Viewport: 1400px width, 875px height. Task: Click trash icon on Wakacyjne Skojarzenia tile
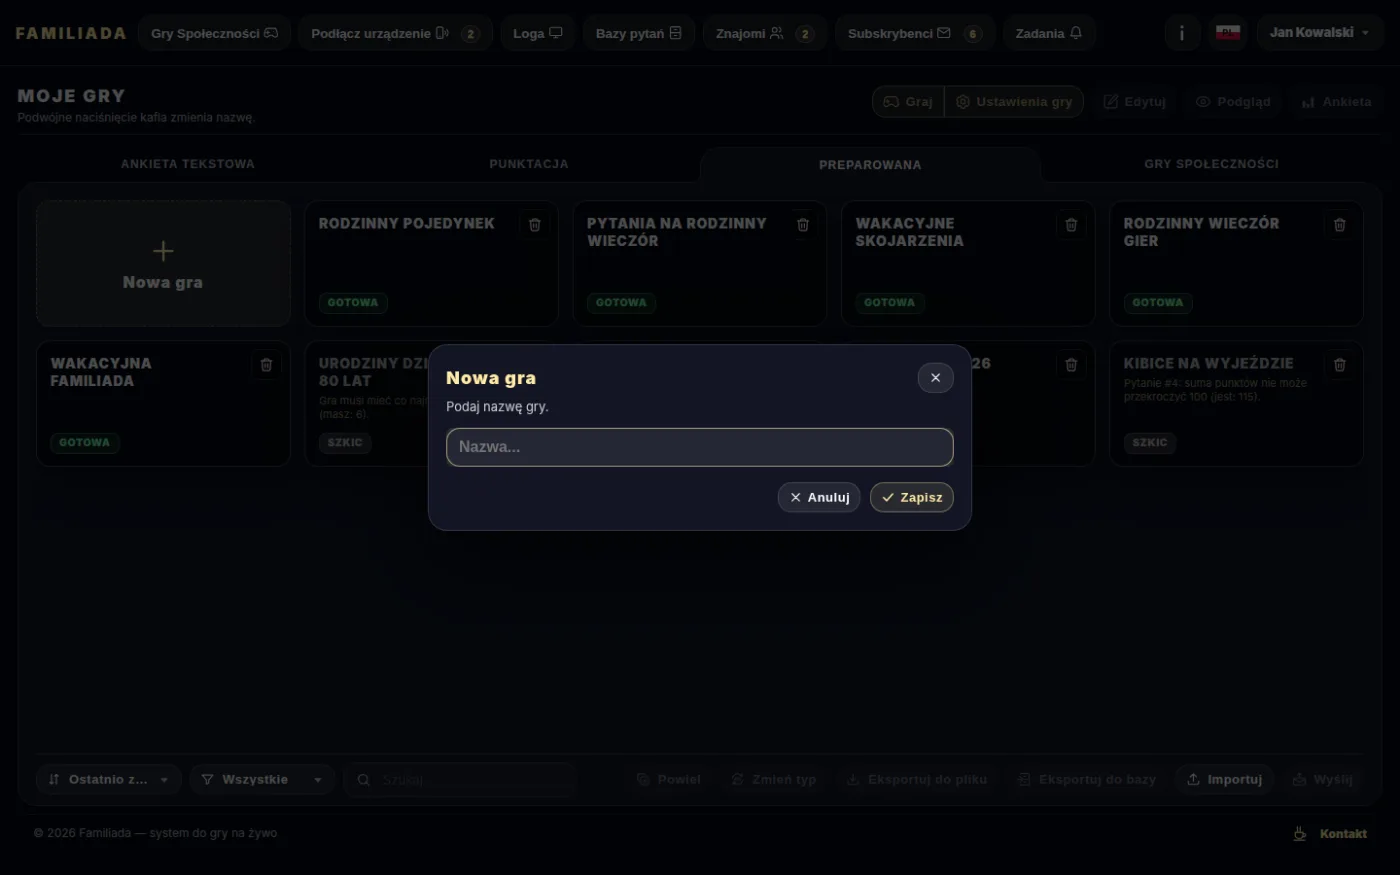pyautogui.click(x=1071, y=225)
